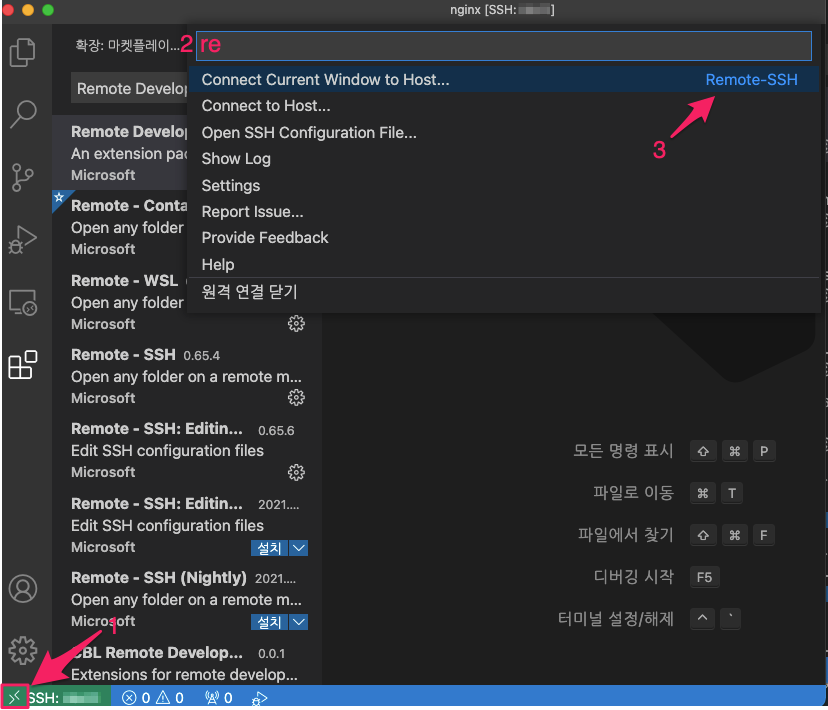828x710 pixels.
Task: Choose Show Log command
Action: click(503, 159)
